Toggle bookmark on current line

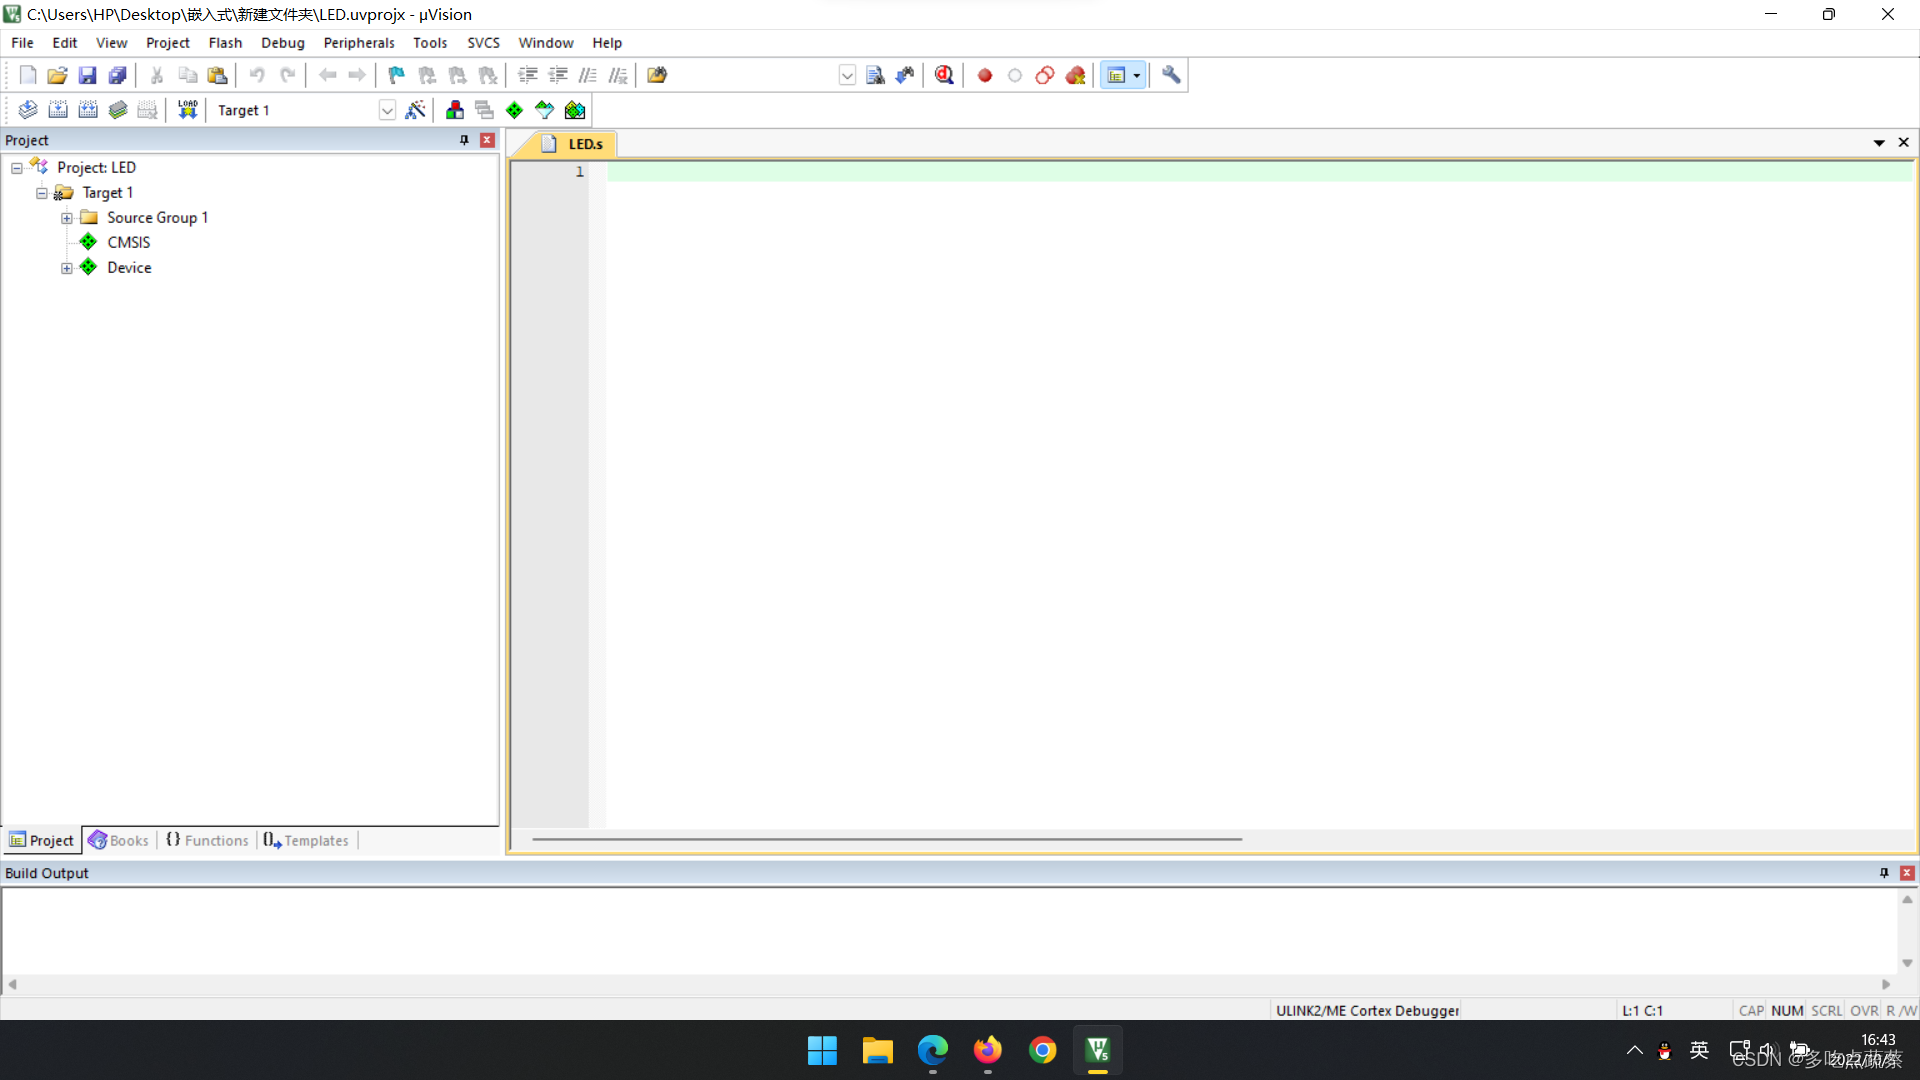396,75
